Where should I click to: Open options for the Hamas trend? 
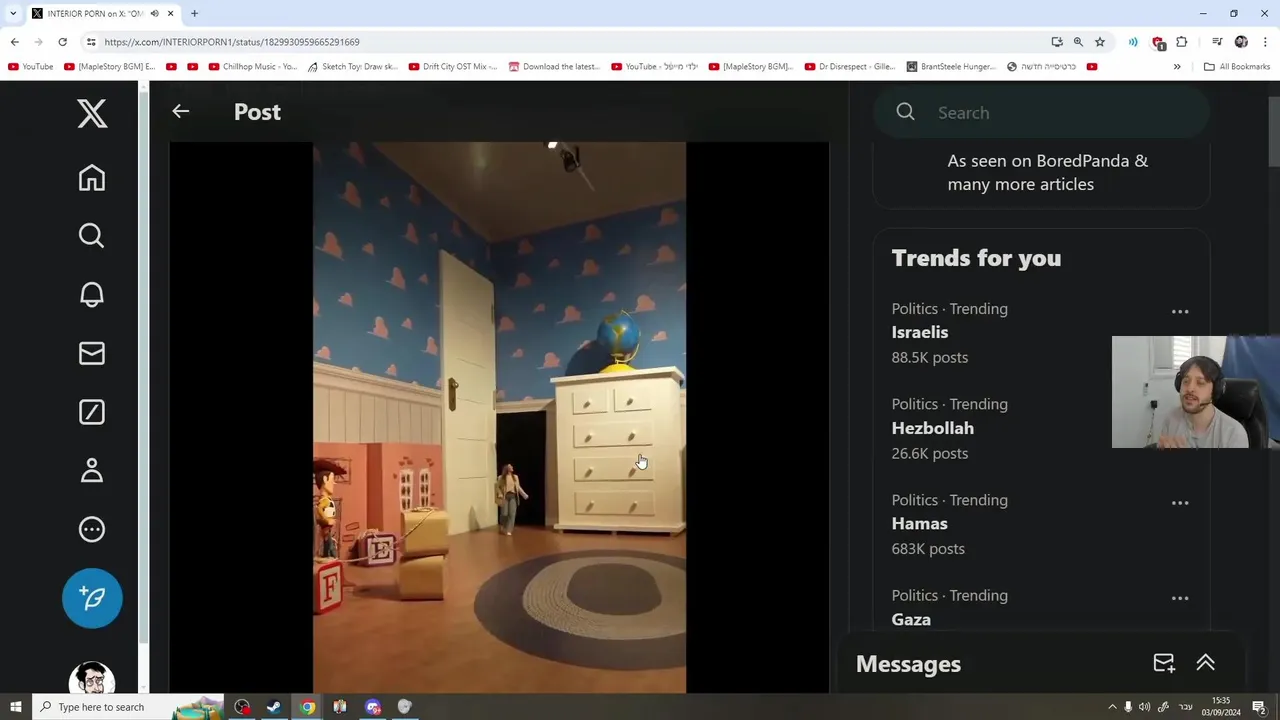1180,503
